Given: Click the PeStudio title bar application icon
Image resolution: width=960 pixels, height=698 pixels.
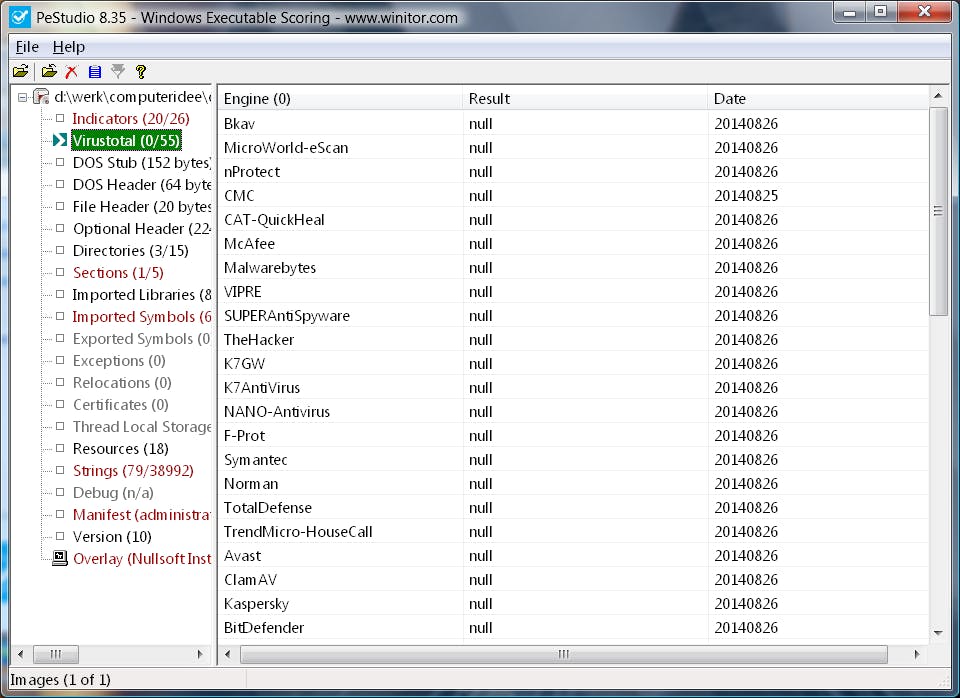Looking at the screenshot, I should tap(20, 17).
